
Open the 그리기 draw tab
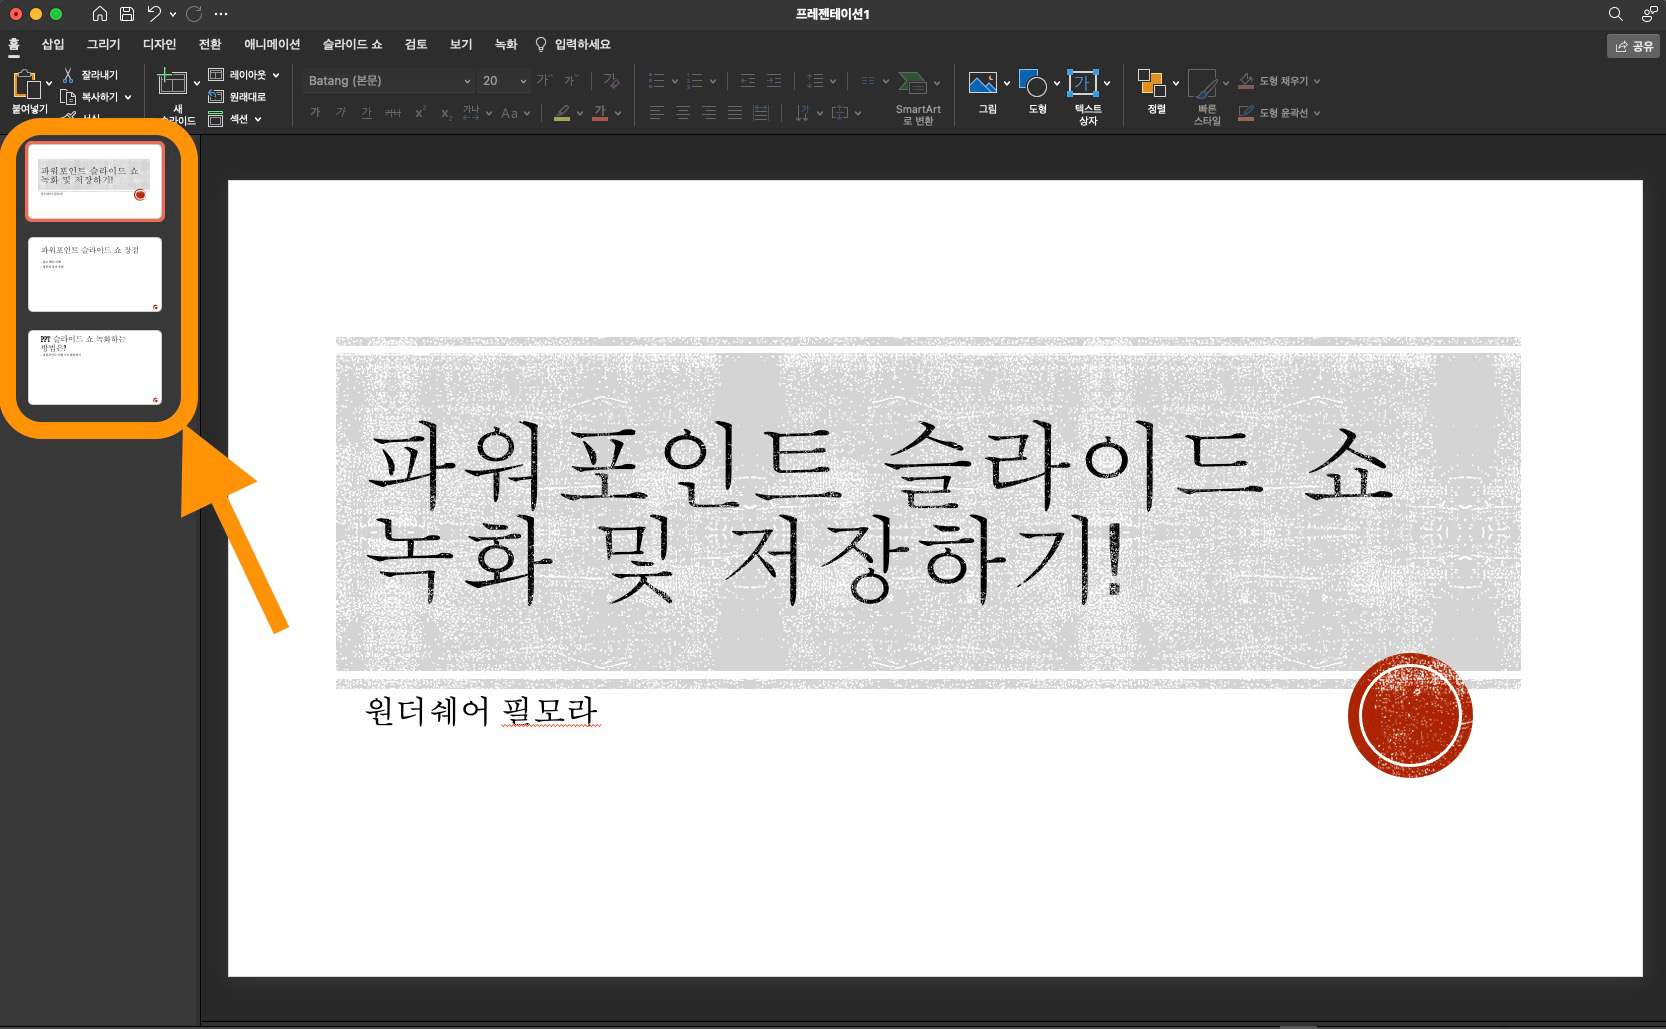coord(103,44)
